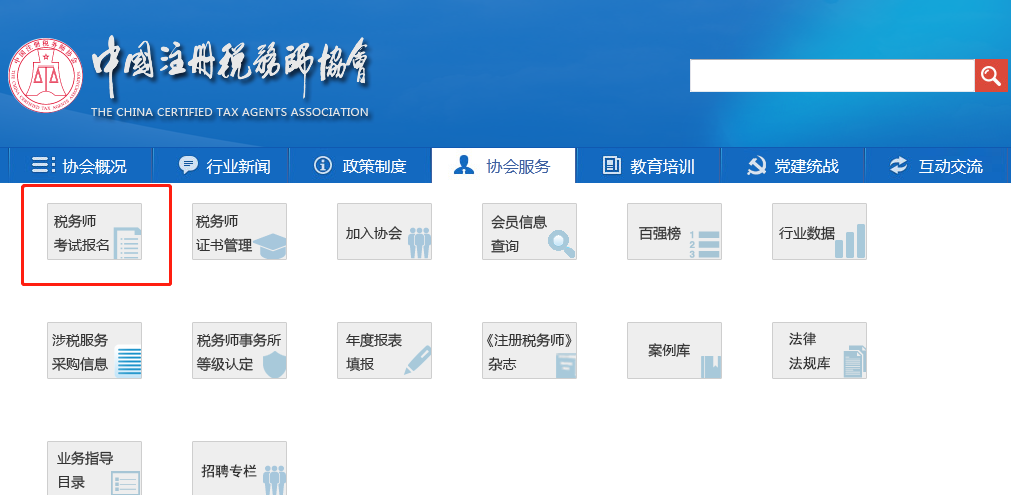This screenshot has width=1011, height=495.
Task: Click the refresh arrows icon beside 互动交流
Action: coord(898,165)
